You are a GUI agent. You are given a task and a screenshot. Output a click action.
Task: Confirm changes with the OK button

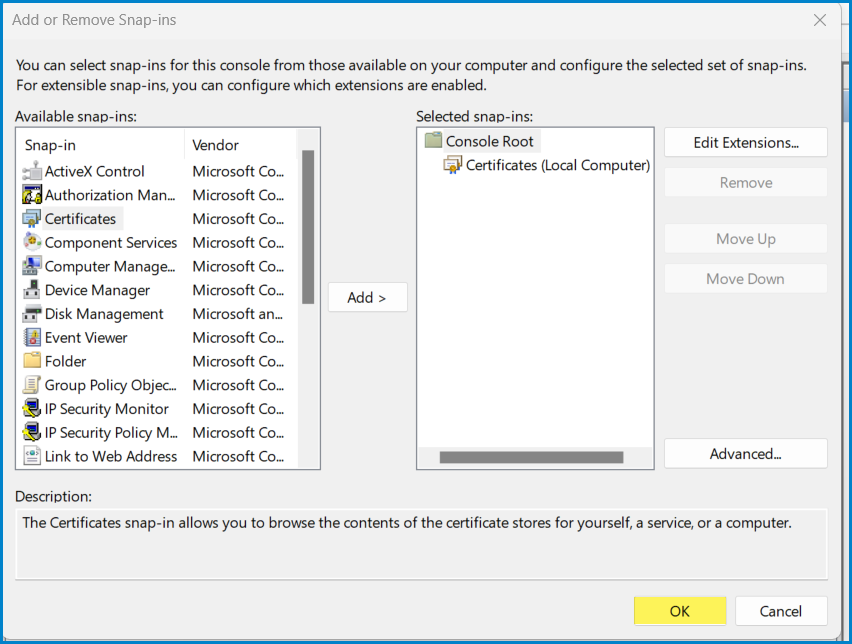(680, 611)
